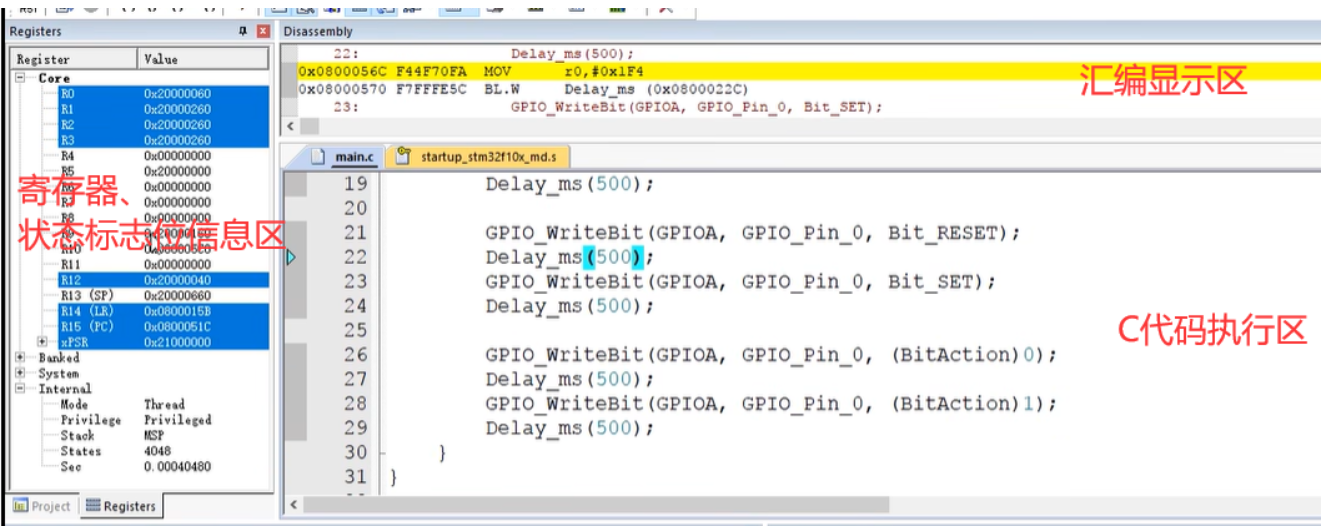Expand the xPSR register flags
The width and height of the screenshot is (1326, 527).
(41, 342)
